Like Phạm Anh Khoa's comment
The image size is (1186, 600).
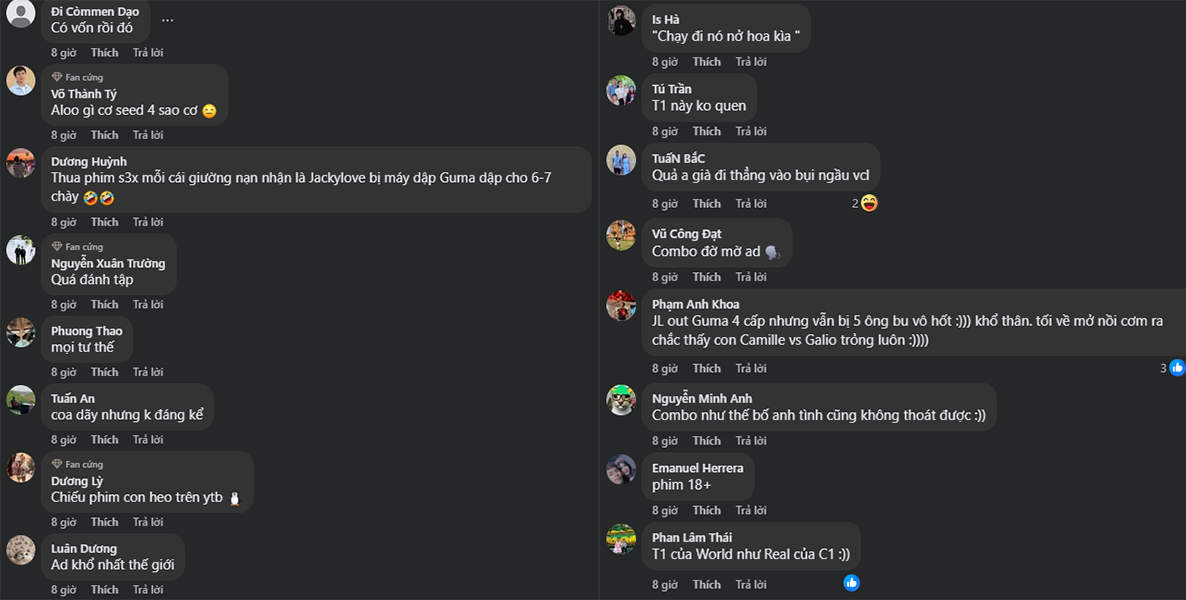tap(707, 369)
